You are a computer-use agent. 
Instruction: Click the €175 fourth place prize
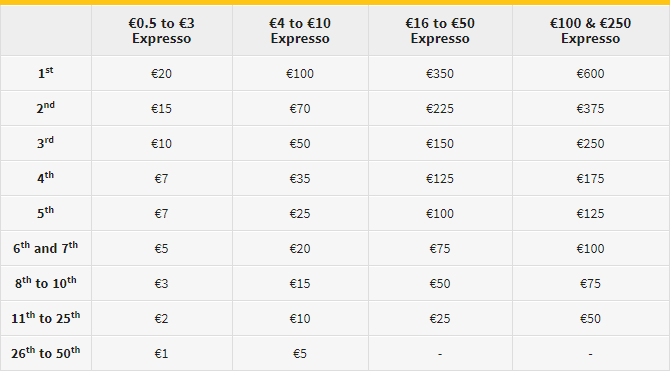coord(591,179)
